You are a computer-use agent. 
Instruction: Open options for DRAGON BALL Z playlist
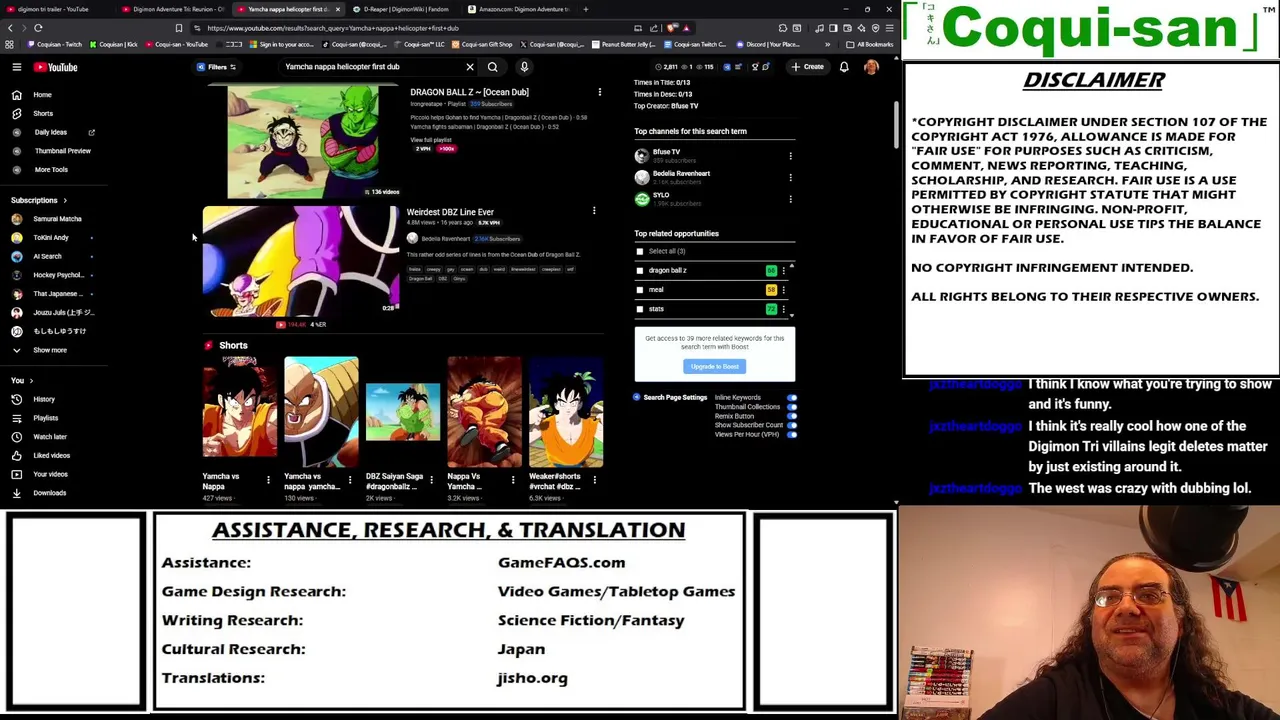point(600,92)
